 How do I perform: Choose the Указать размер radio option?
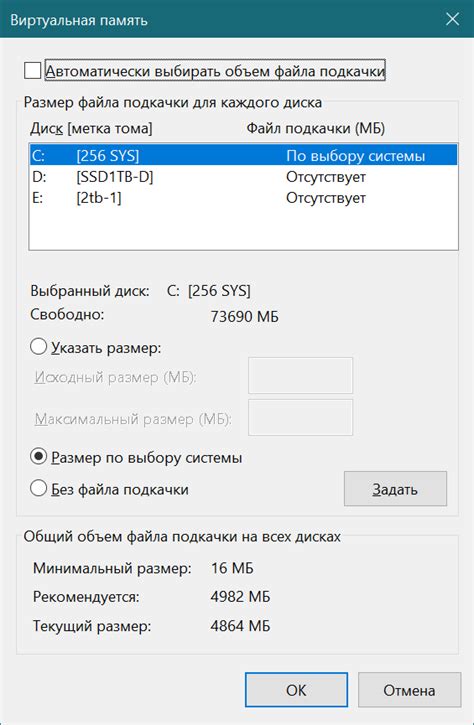pyautogui.click(x=39, y=347)
